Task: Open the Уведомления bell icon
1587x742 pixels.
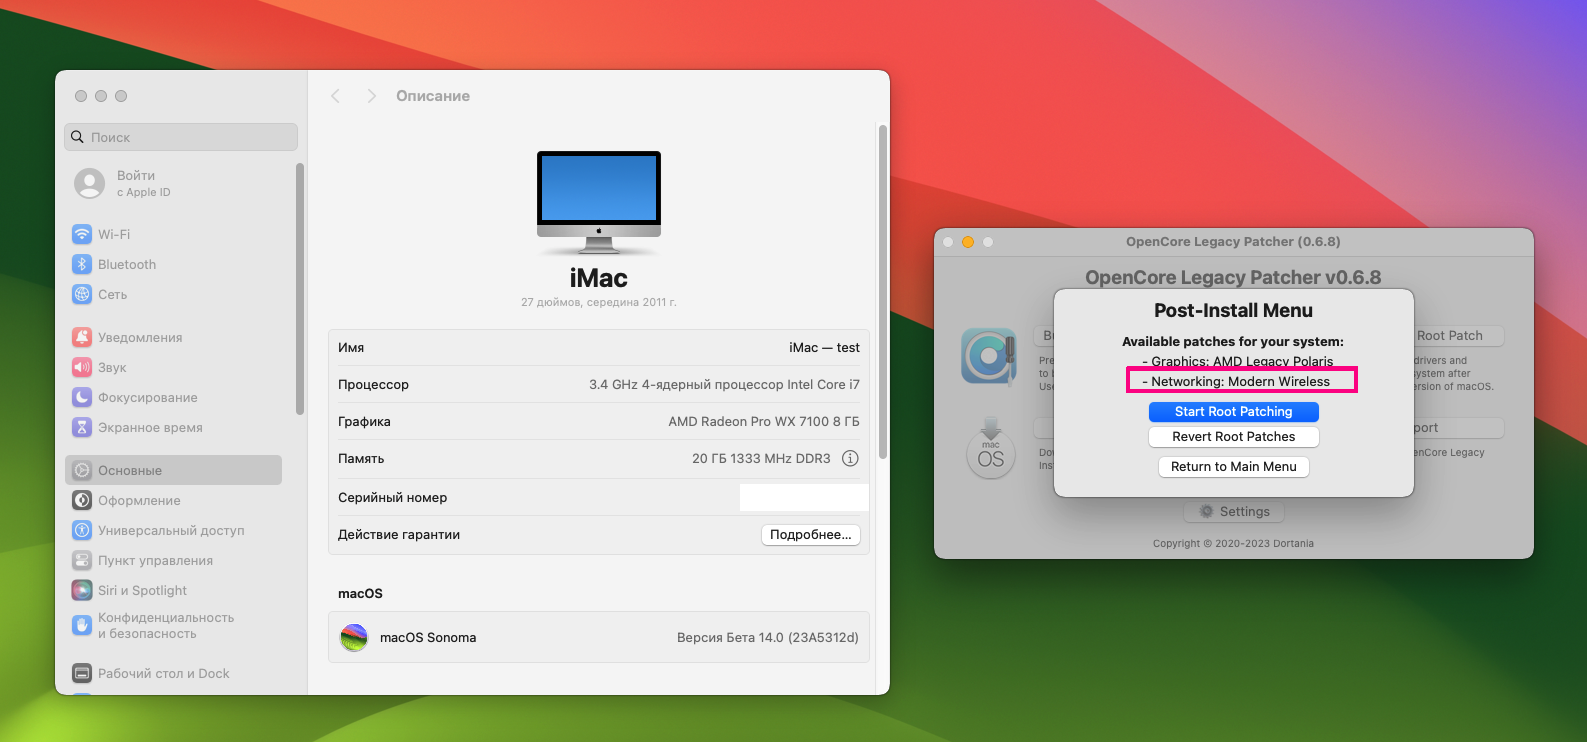Action: tap(82, 337)
